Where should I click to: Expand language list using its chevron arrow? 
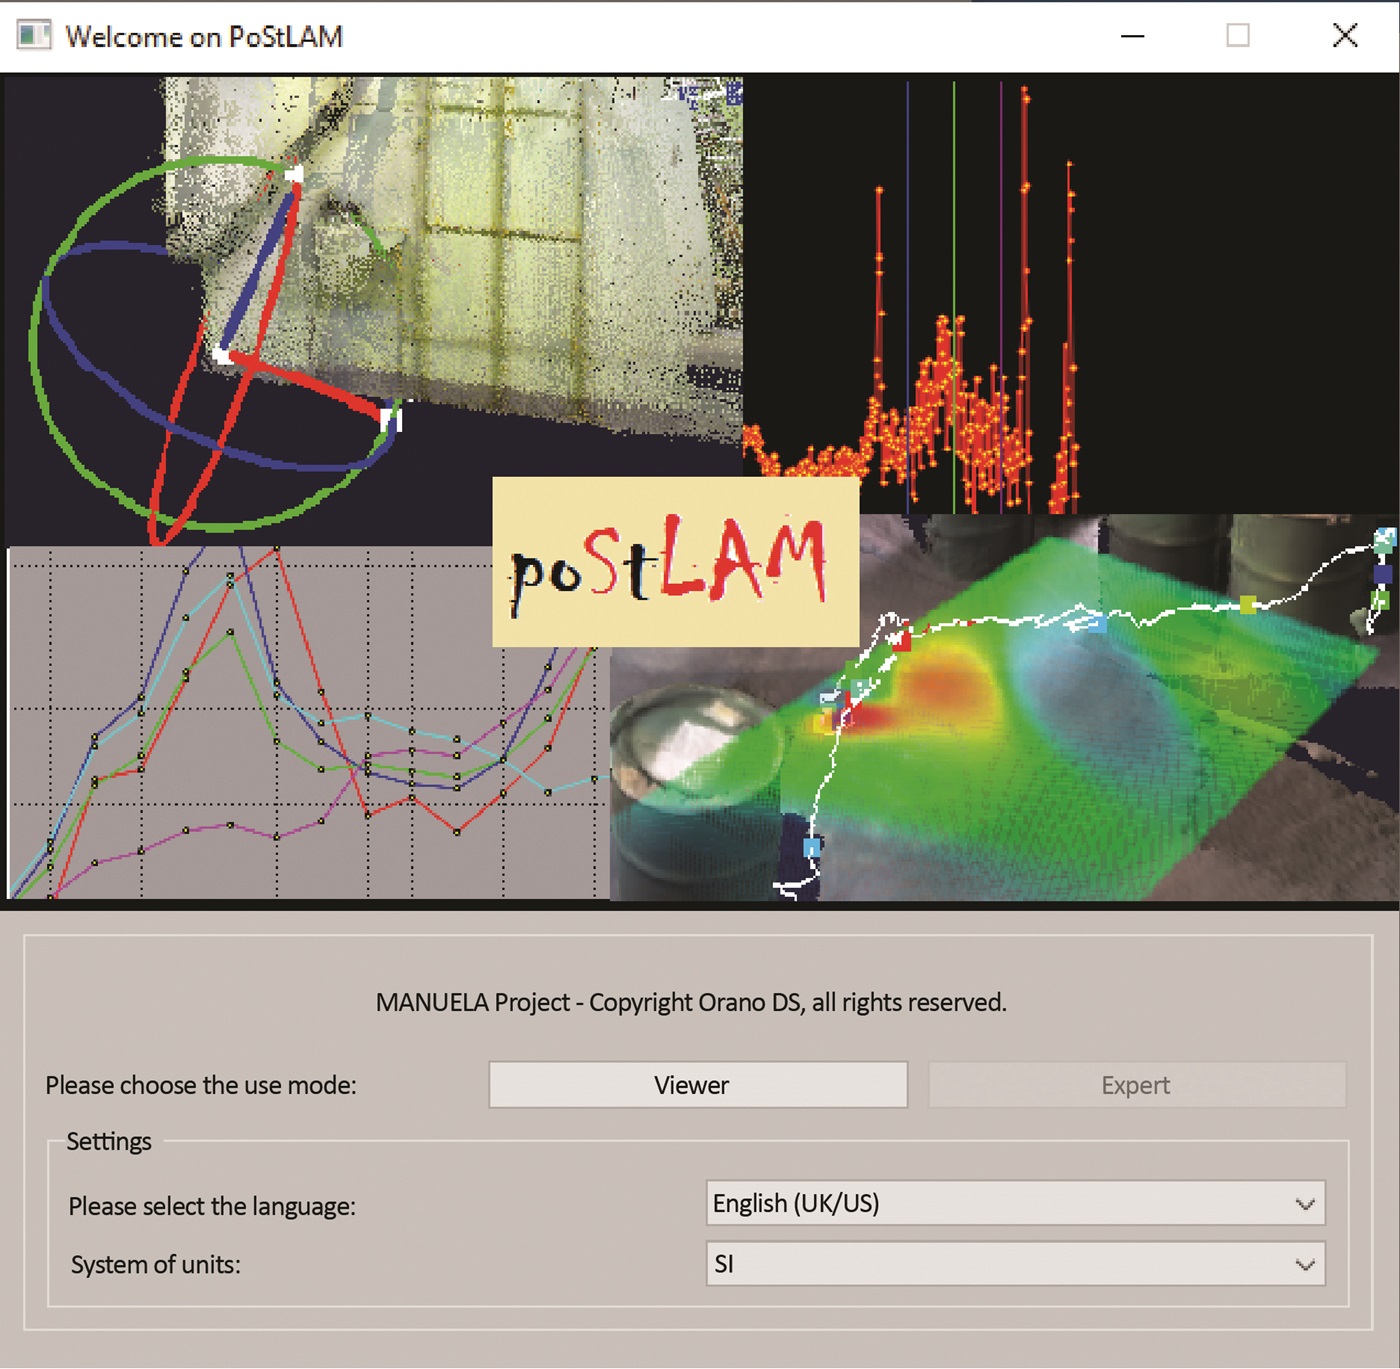[x=1304, y=1204]
